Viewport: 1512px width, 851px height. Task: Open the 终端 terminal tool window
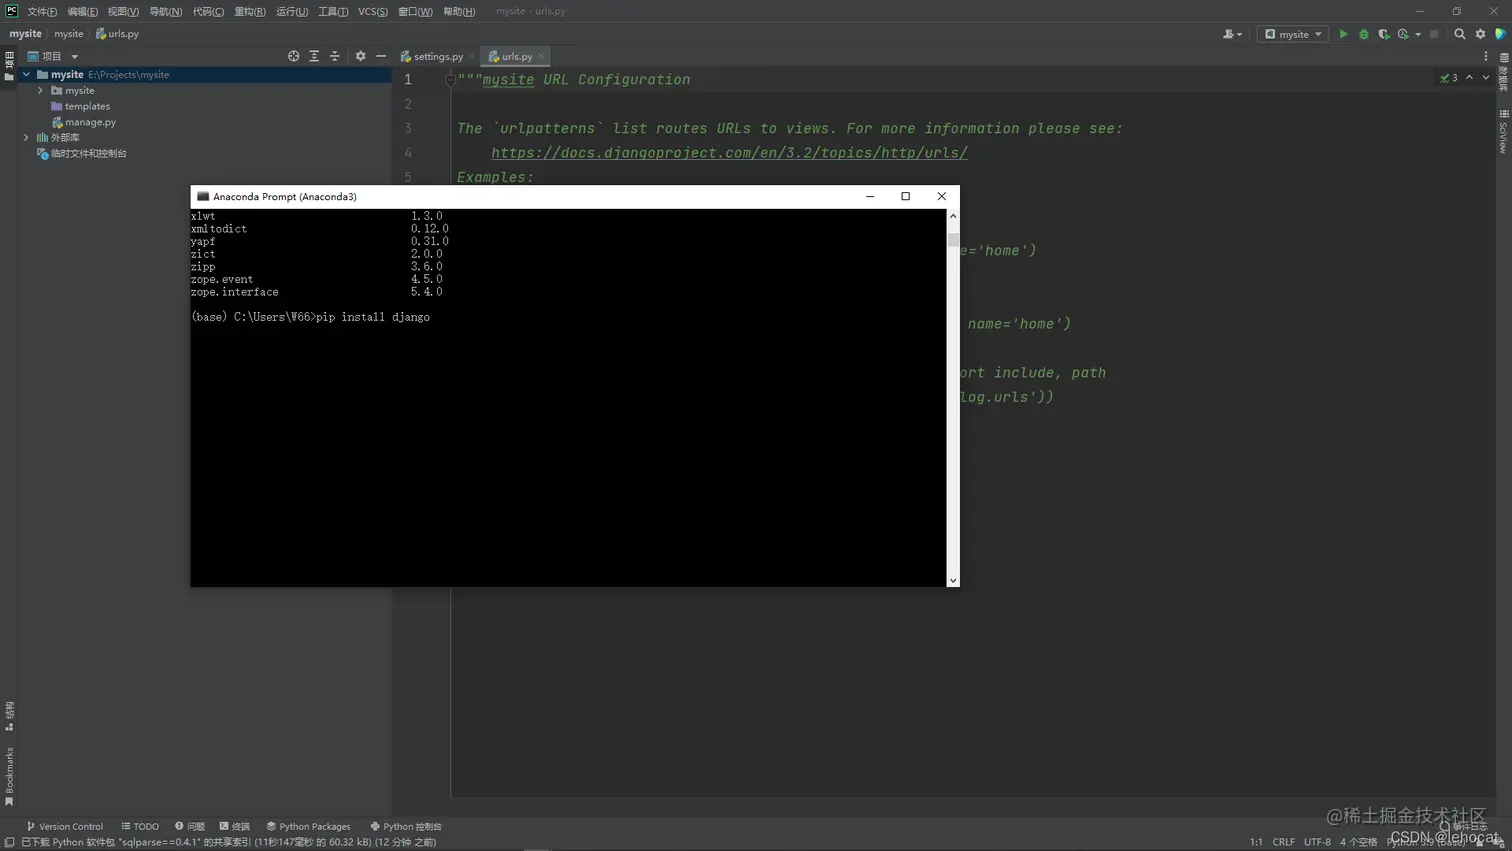pyautogui.click(x=234, y=826)
